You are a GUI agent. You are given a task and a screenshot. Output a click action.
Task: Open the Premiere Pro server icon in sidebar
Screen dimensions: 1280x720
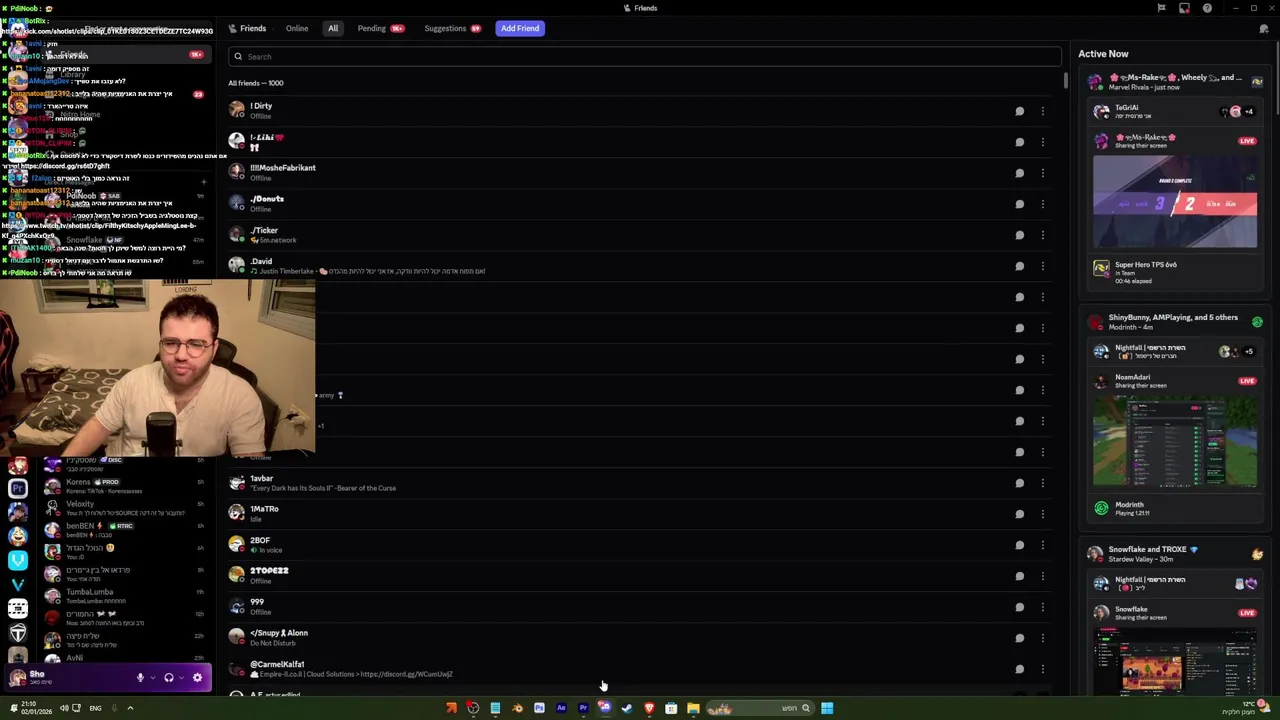(x=18, y=489)
